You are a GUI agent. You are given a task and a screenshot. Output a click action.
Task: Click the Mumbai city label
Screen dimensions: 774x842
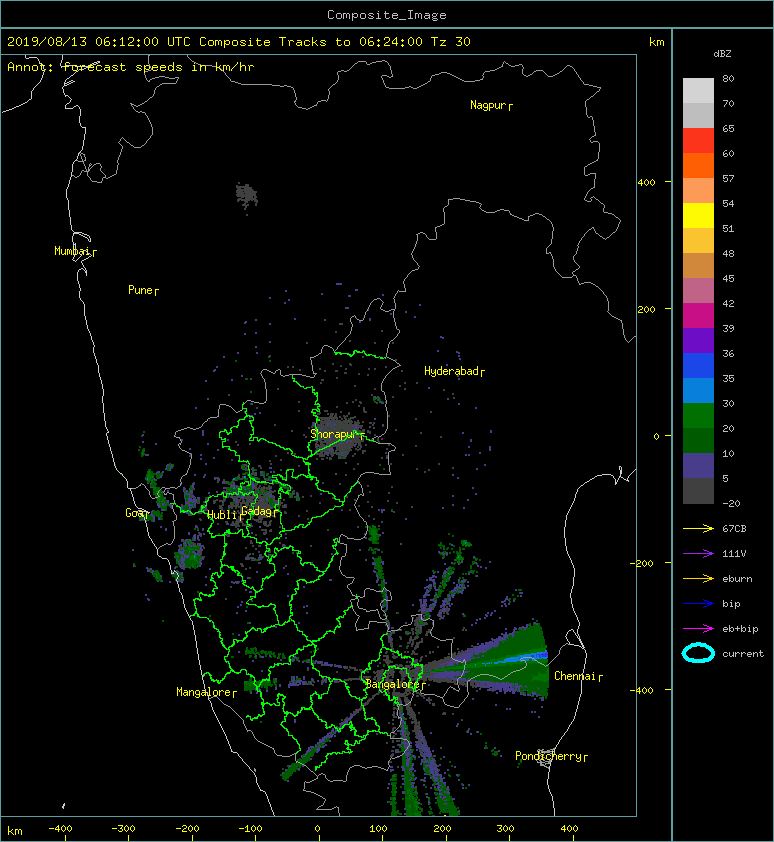click(75, 251)
